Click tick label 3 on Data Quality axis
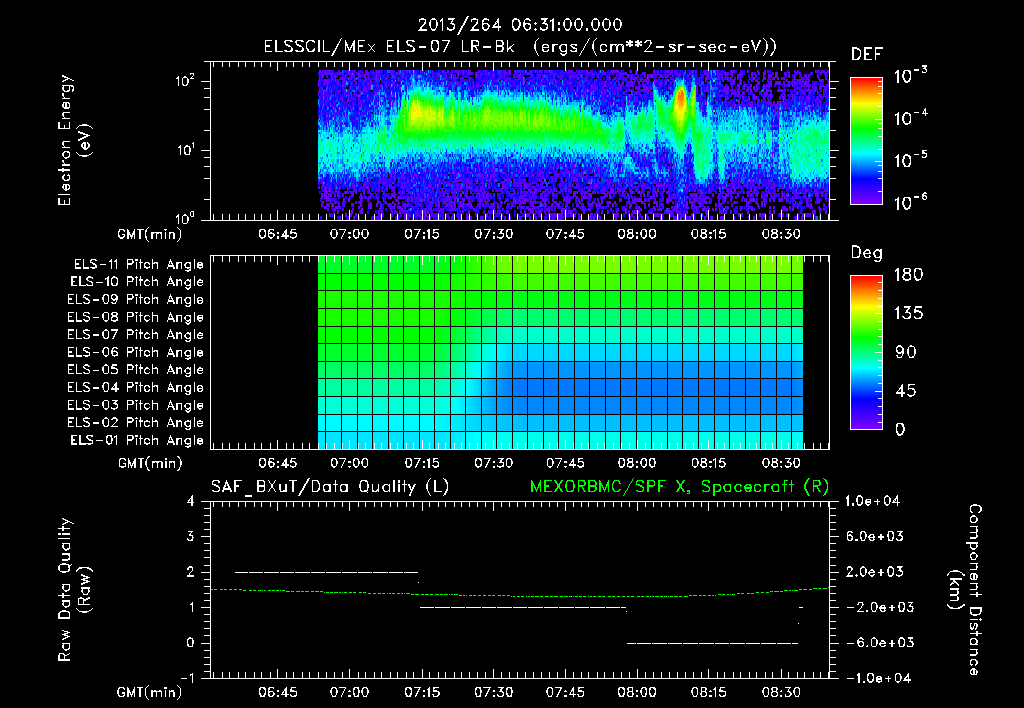This screenshot has height=708, width=1024. [x=191, y=536]
